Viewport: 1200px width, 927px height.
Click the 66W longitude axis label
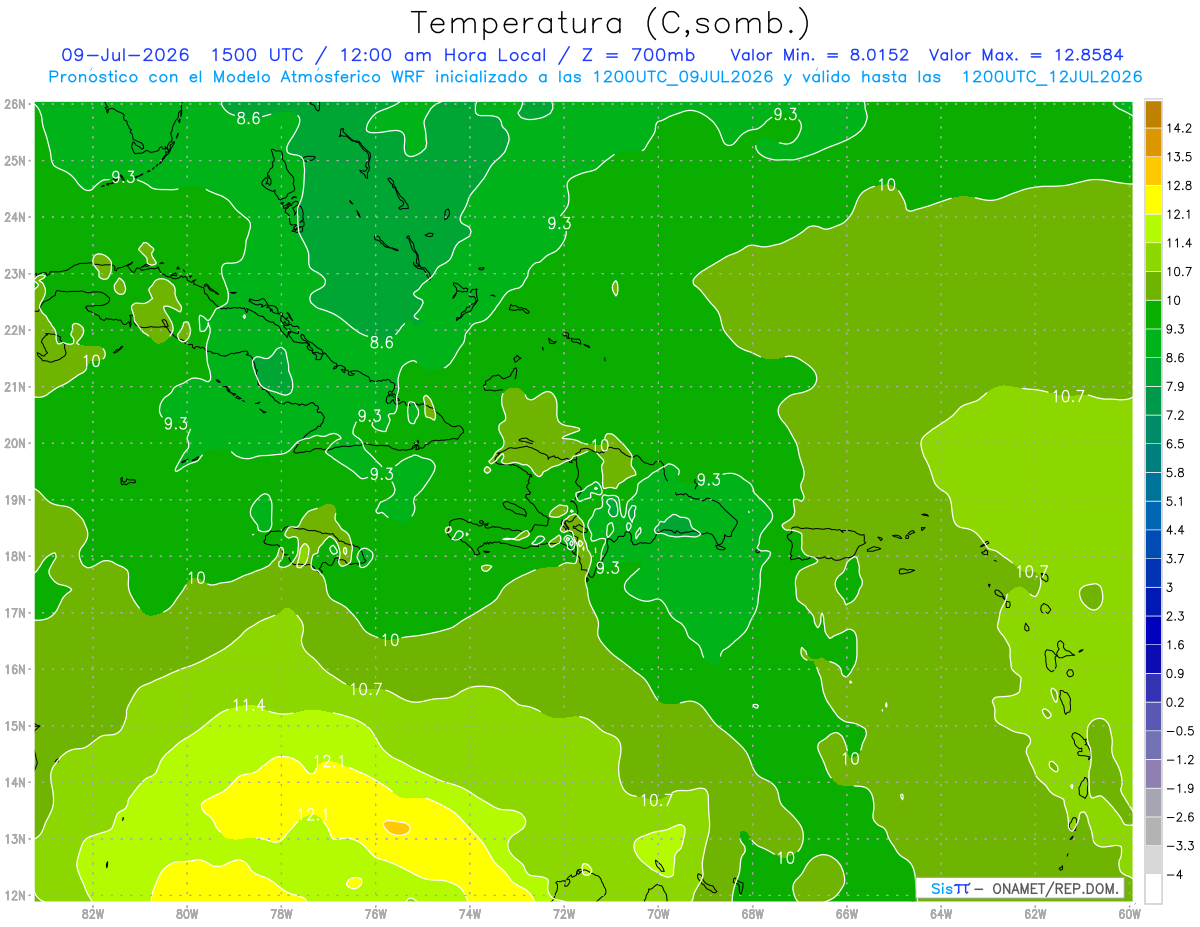pyautogui.click(x=847, y=913)
